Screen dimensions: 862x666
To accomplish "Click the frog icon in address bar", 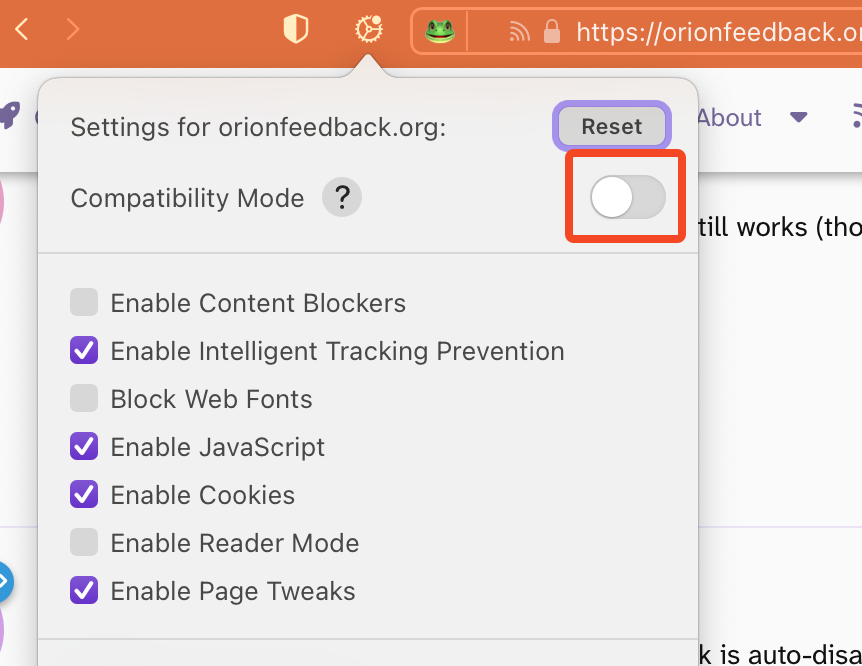I will tap(440, 32).
